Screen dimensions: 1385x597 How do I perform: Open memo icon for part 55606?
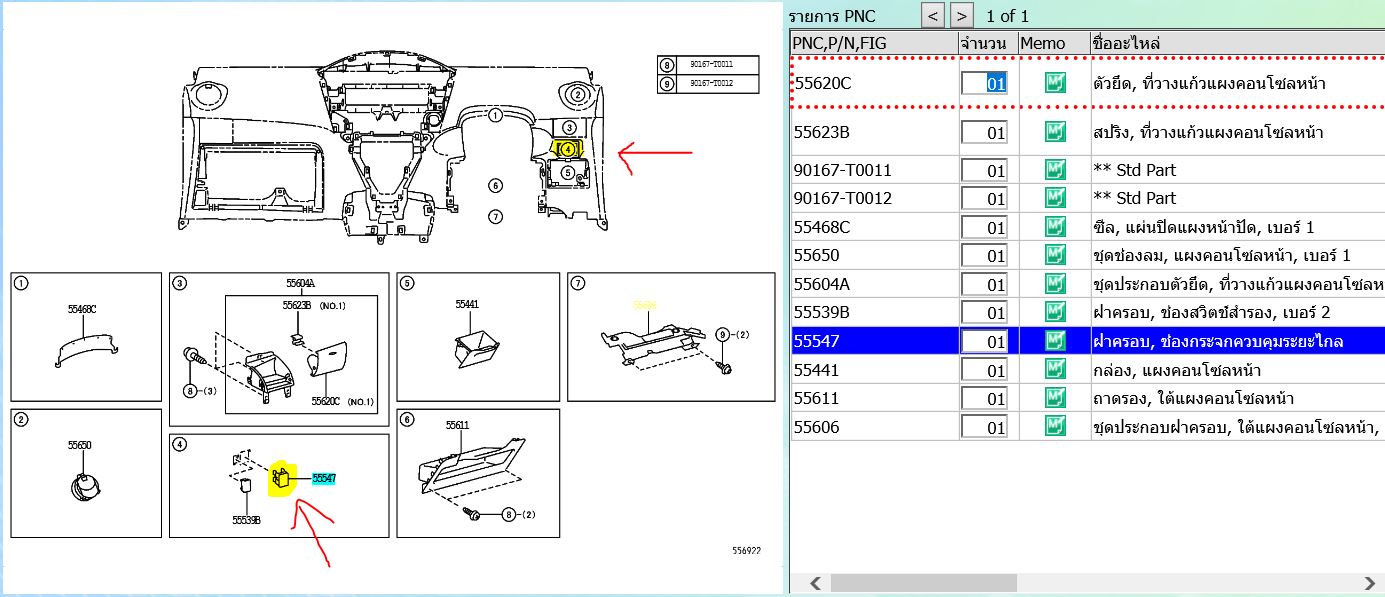pos(1054,427)
